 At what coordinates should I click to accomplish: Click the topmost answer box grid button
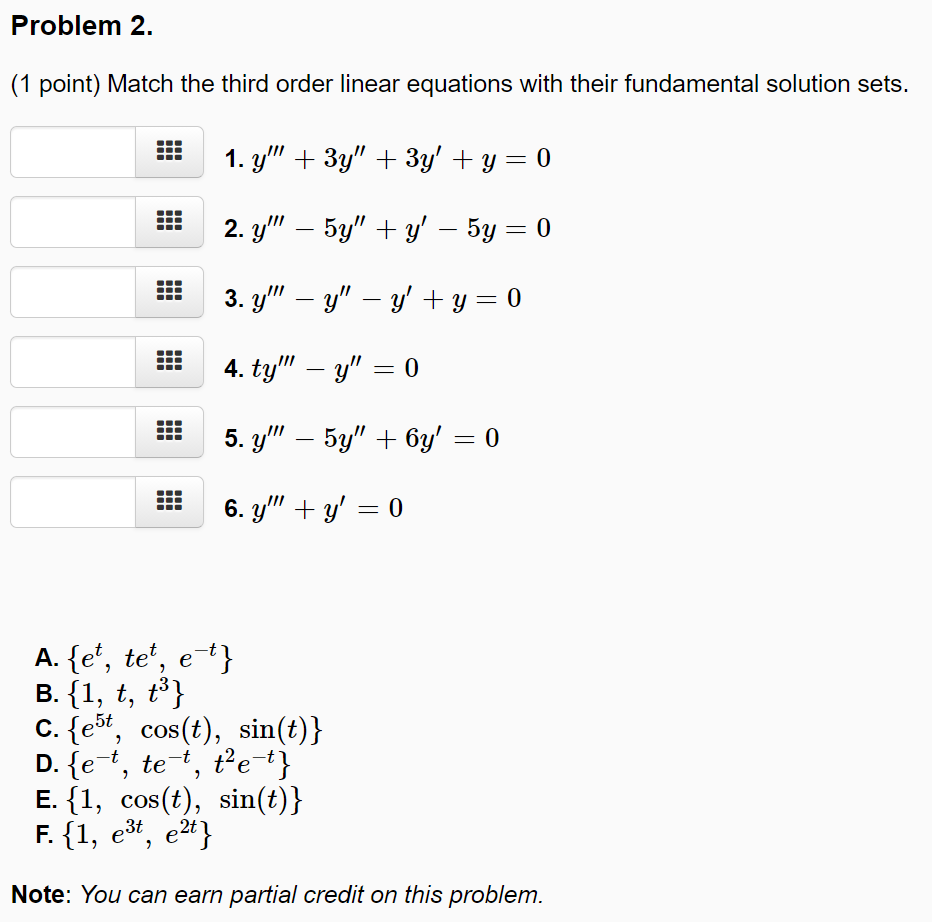click(x=168, y=152)
